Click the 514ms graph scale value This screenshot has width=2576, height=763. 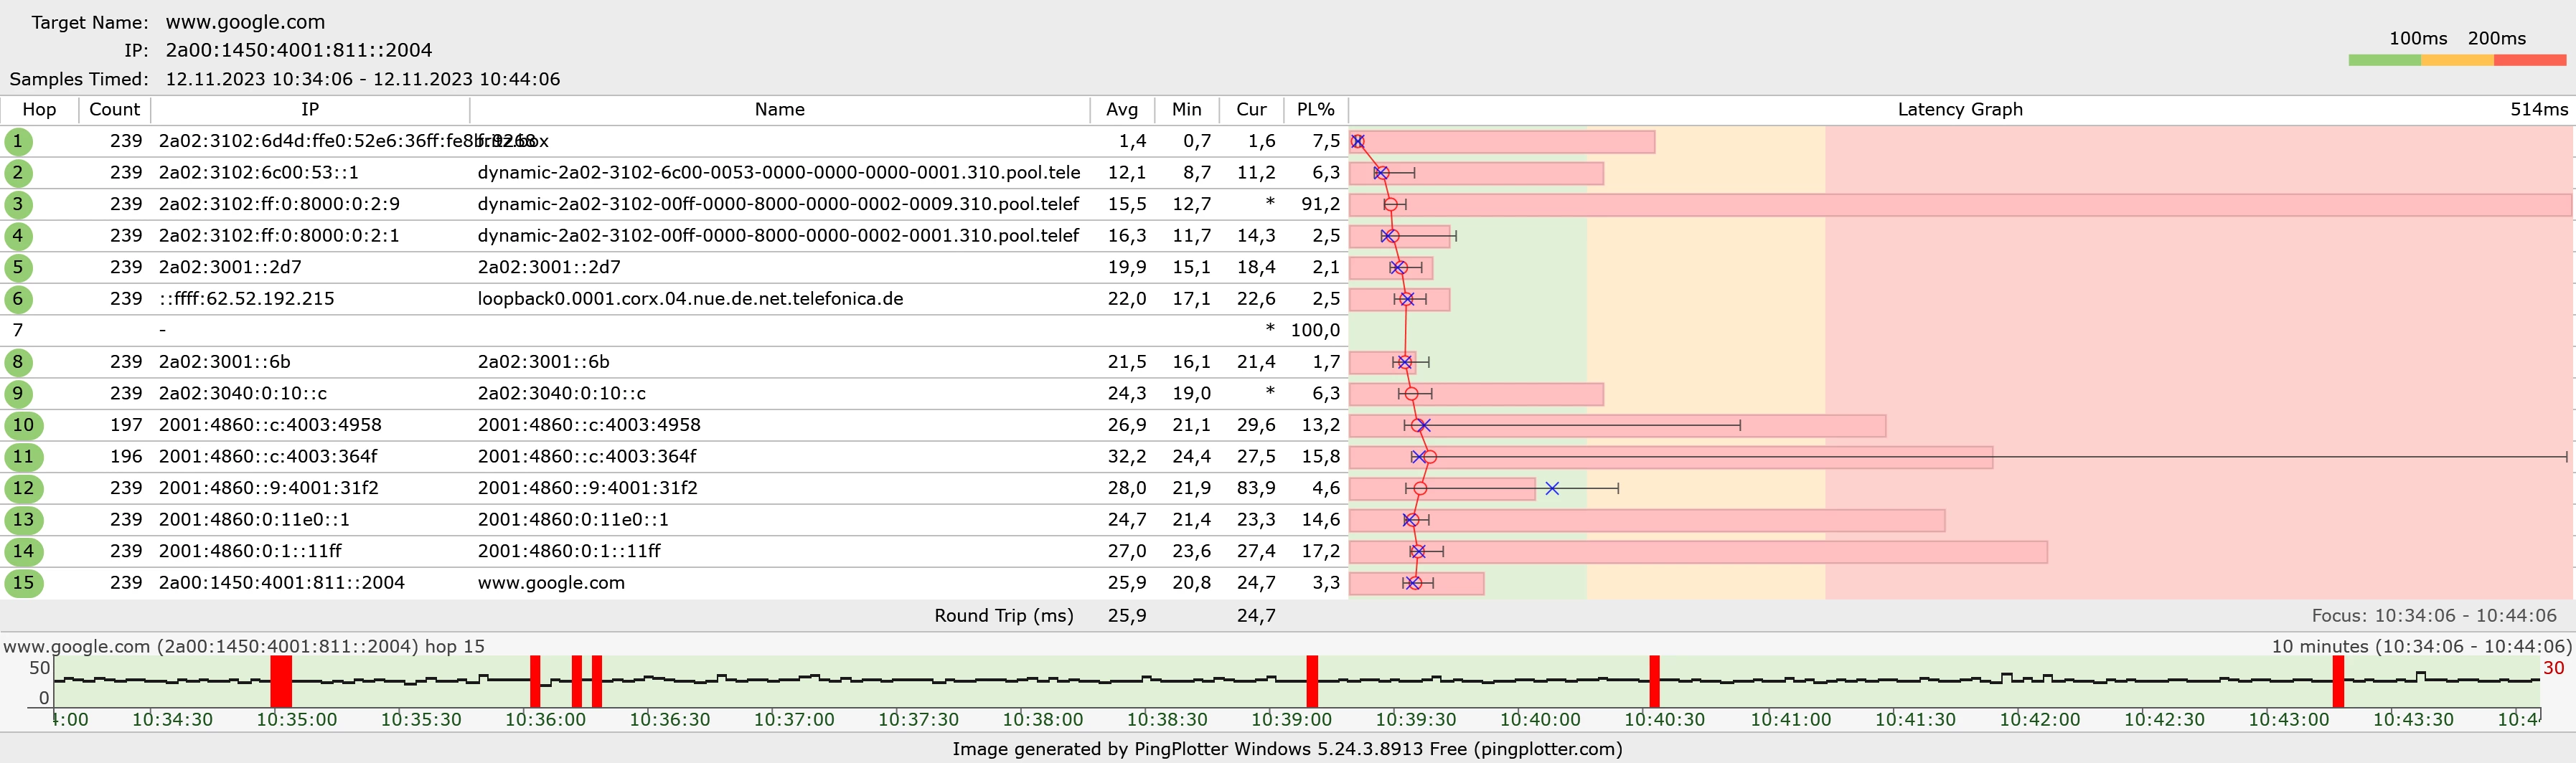pos(2539,110)
